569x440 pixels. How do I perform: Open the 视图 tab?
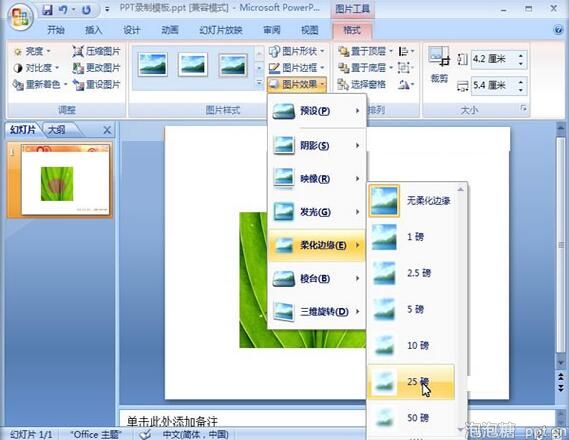click(310, 30)
